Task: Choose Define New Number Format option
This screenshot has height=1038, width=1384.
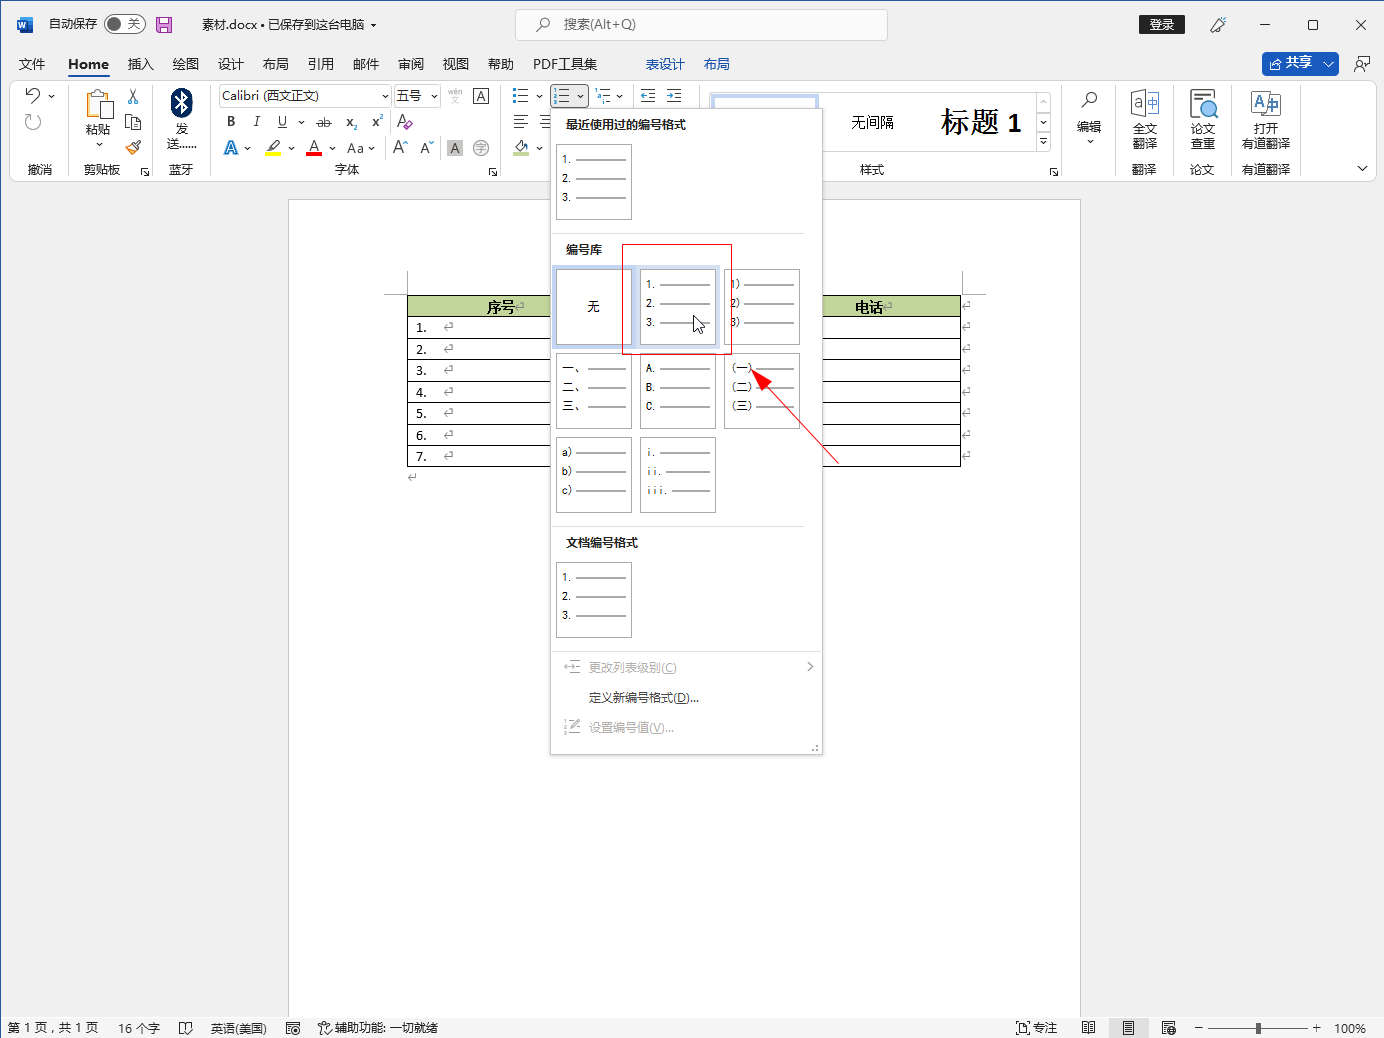Action: pyautogui.click(x=644, y=698)
